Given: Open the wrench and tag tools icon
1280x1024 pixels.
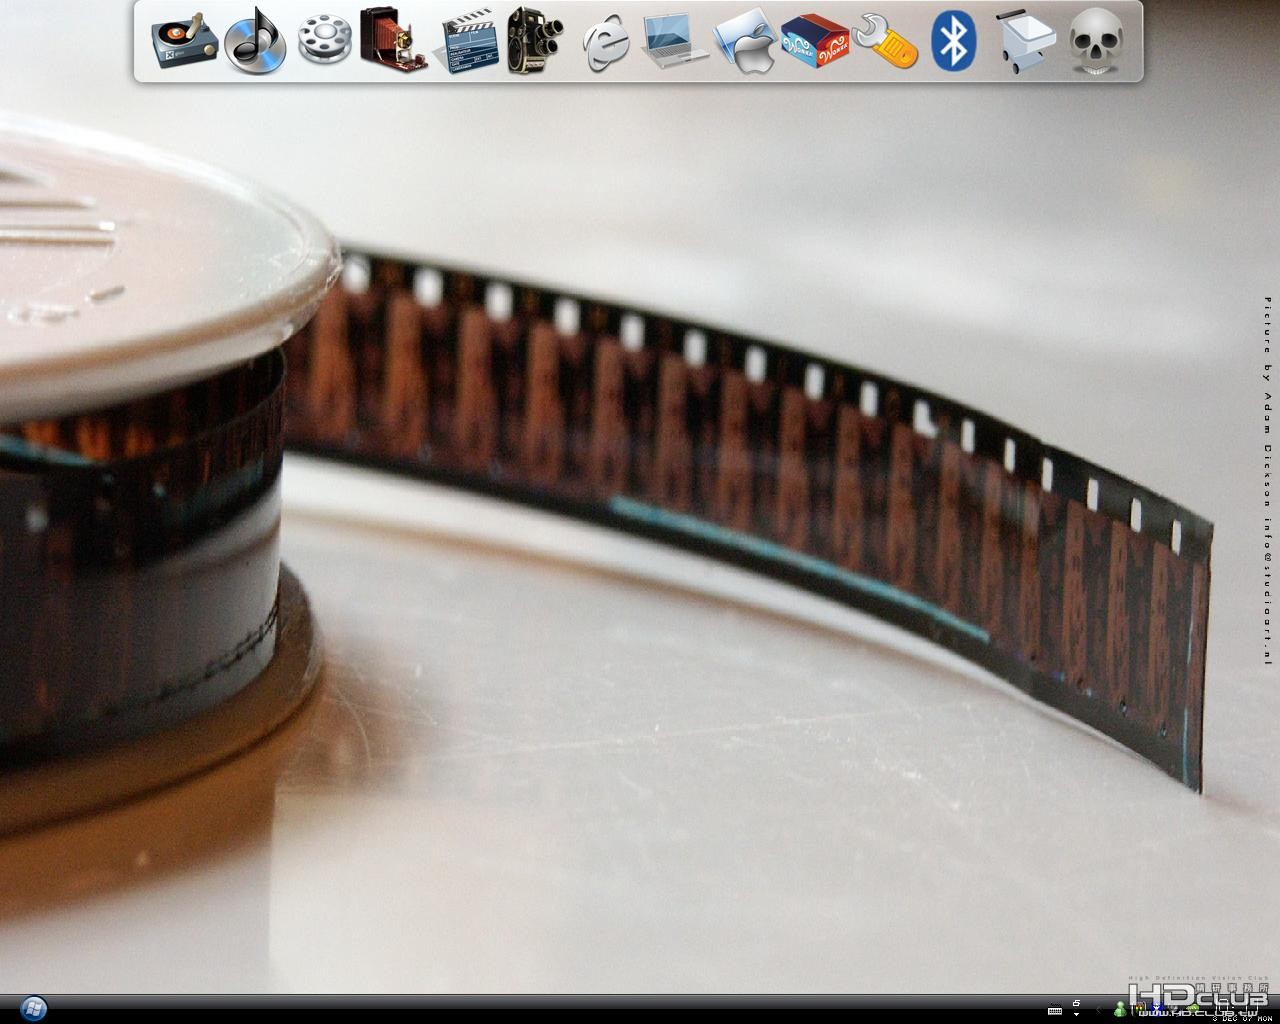Looking at the screenshot, I should tap(886, 41).
